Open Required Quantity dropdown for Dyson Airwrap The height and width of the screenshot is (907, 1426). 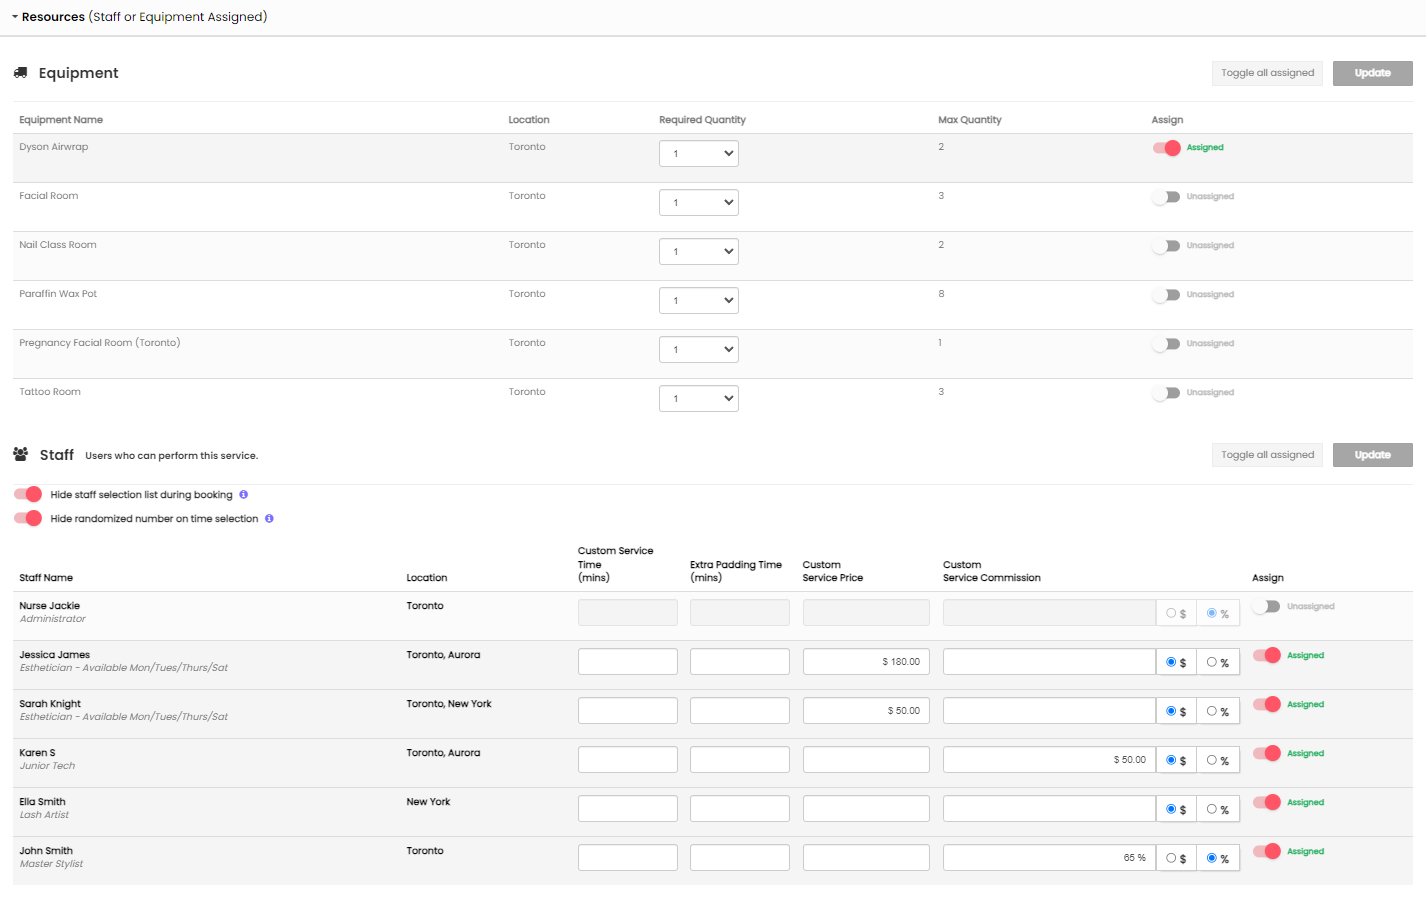click(698, 154)
